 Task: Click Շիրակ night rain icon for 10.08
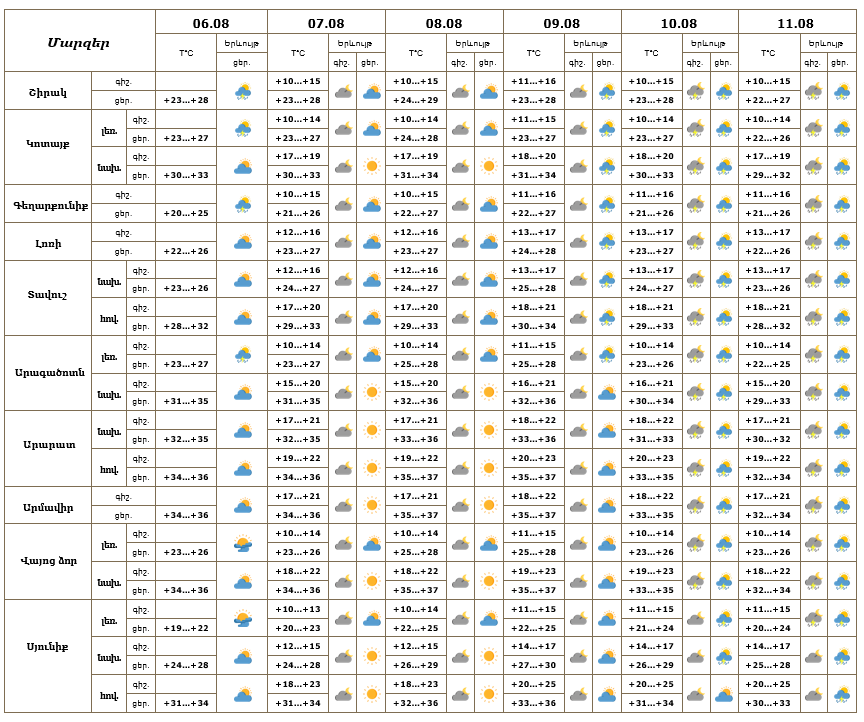pyautogui.click(x=696, y=91)
